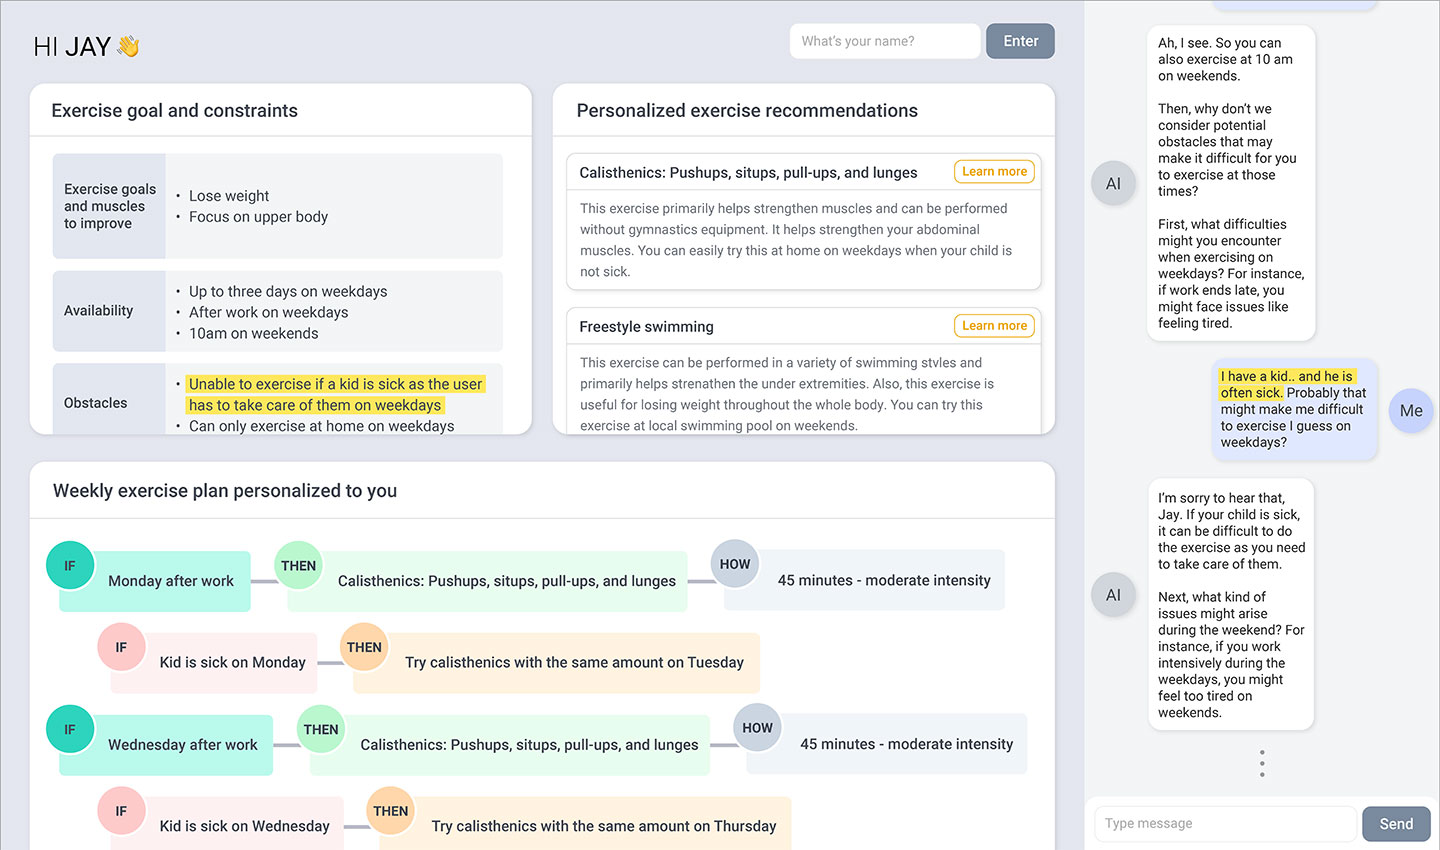Click the Me avatar beside the user message
The width and height of the screenshot is (1440, 850).
coord(1411,410)
